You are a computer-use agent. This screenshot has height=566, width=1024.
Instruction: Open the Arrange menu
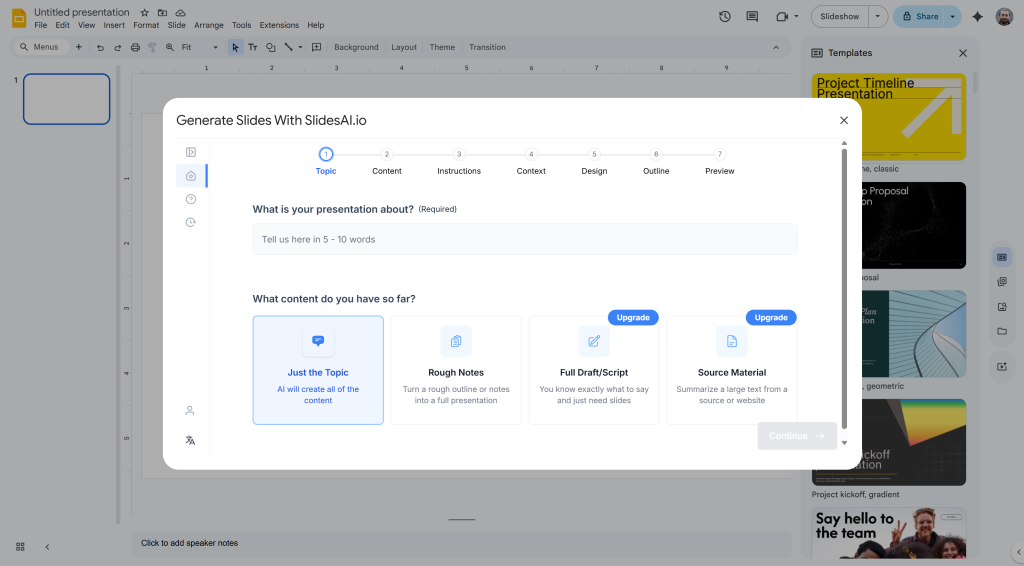click(208, 25)
